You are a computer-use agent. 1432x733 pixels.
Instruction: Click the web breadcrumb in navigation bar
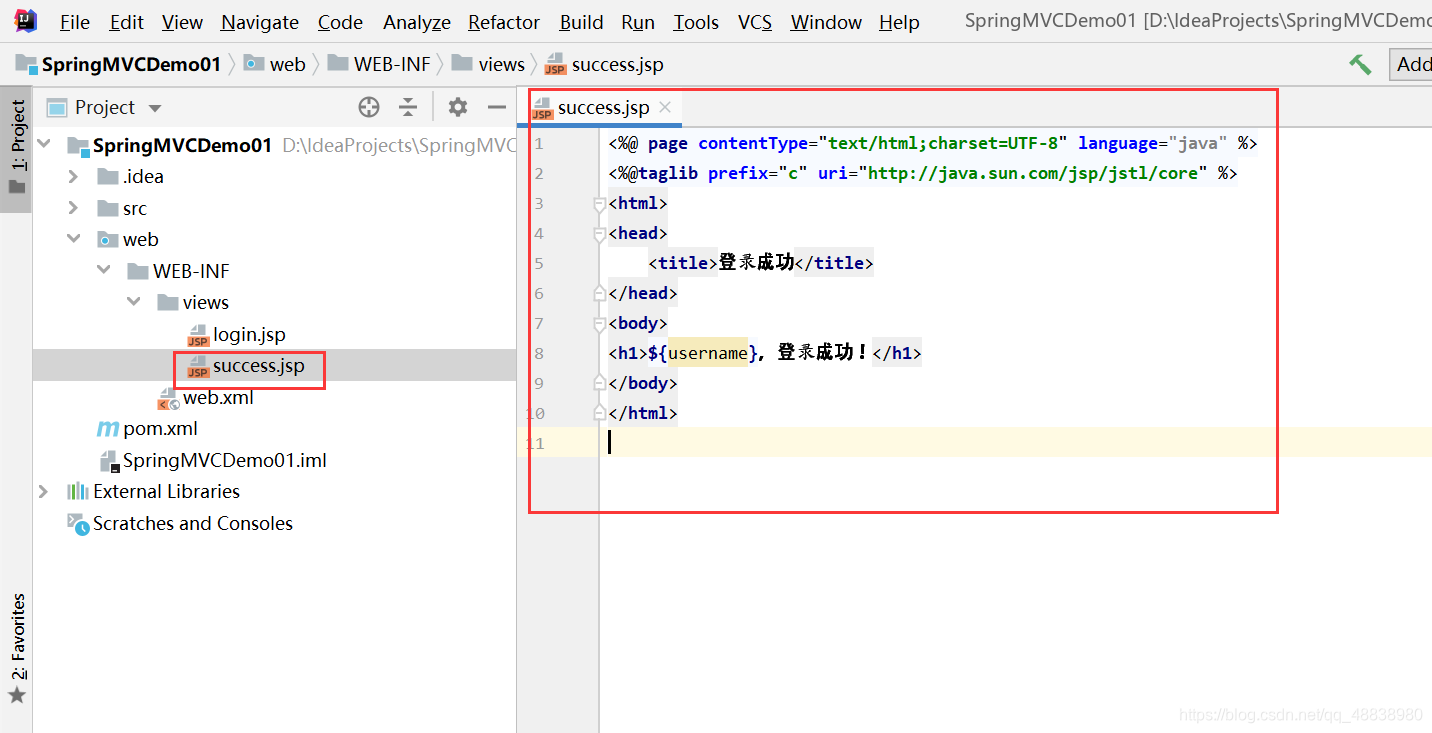[x=275, y=64]
